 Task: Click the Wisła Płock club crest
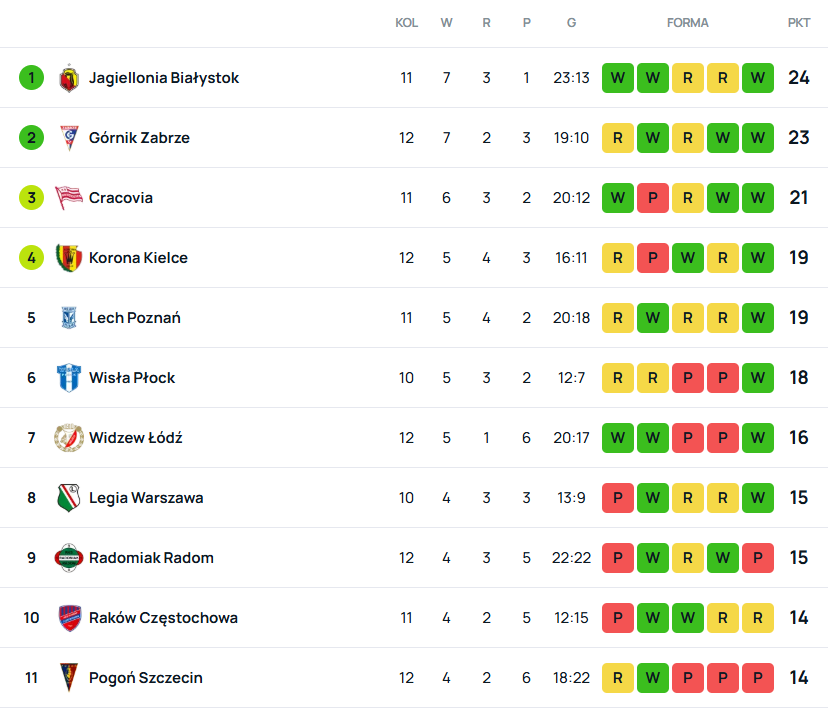[68, 378]
